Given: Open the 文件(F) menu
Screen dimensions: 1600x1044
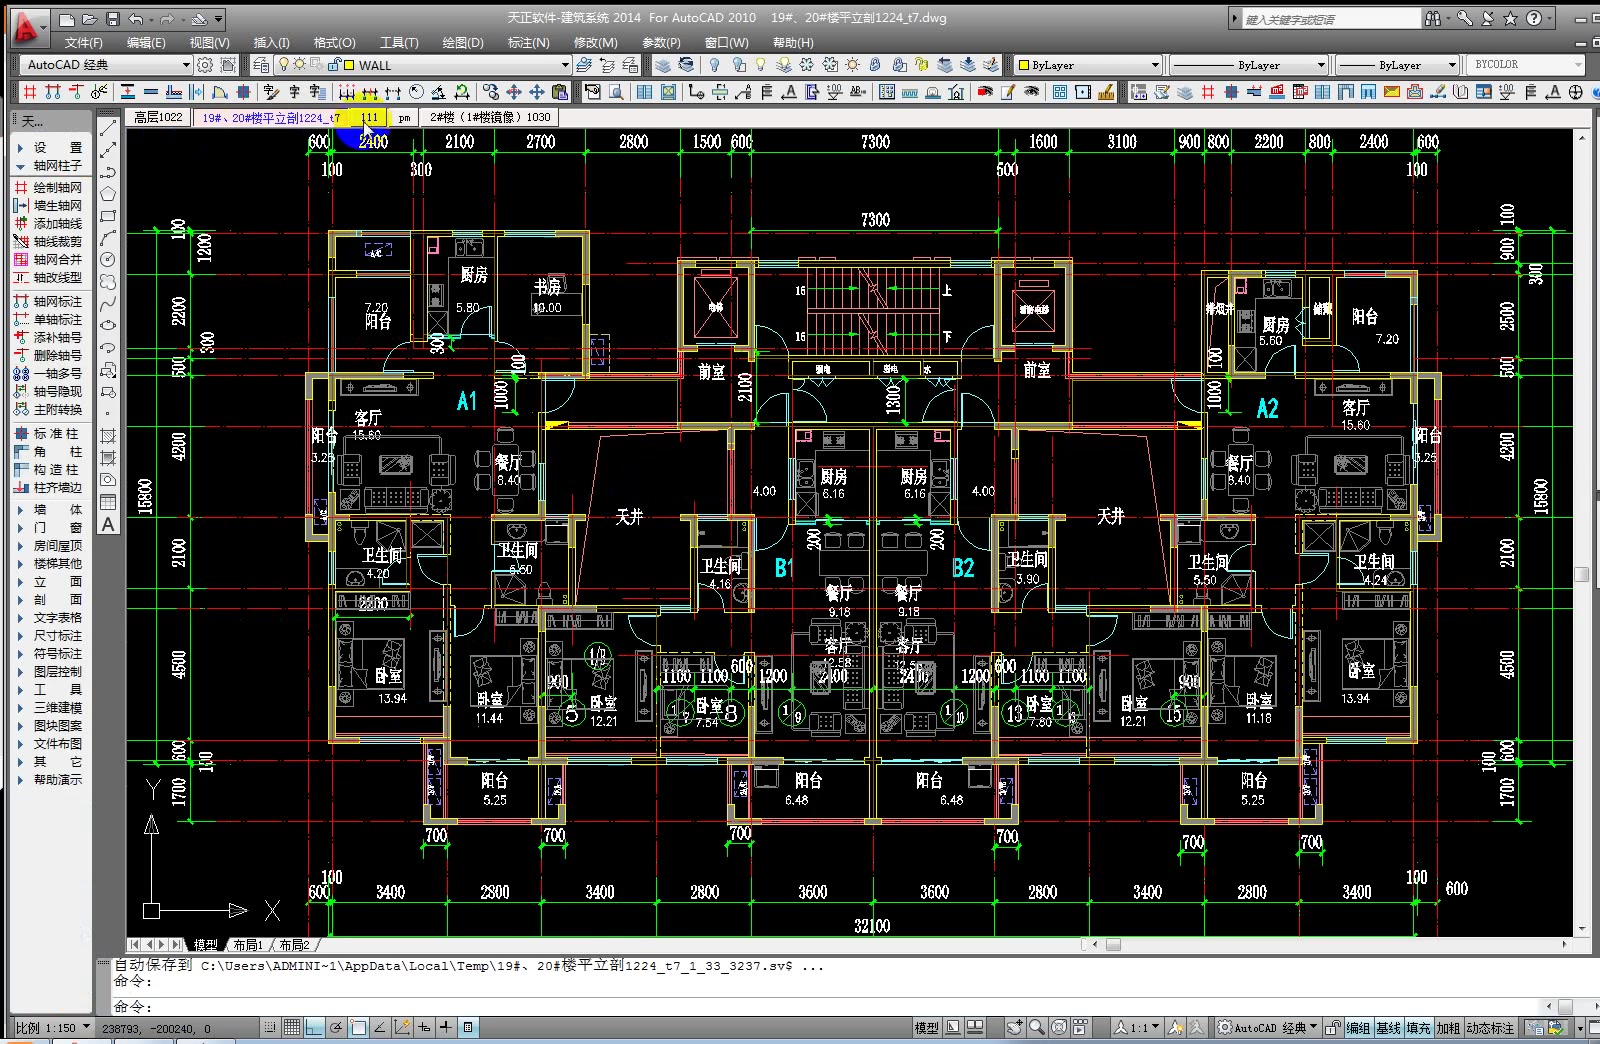Looking at the screenshot, I should coord(83,43).
